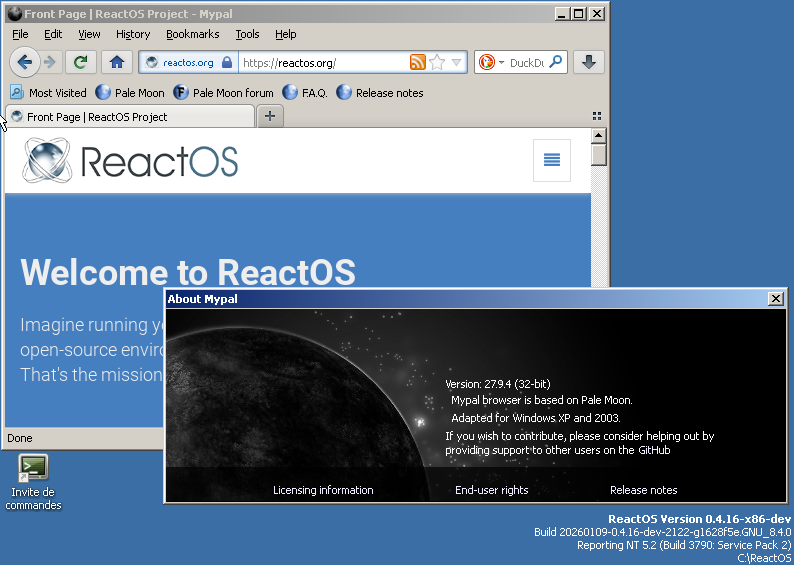Viewport: 794px width, 565px height.
Task: Open a new tab with plus button
Action: pyautogui.click(x=270, y=116)
